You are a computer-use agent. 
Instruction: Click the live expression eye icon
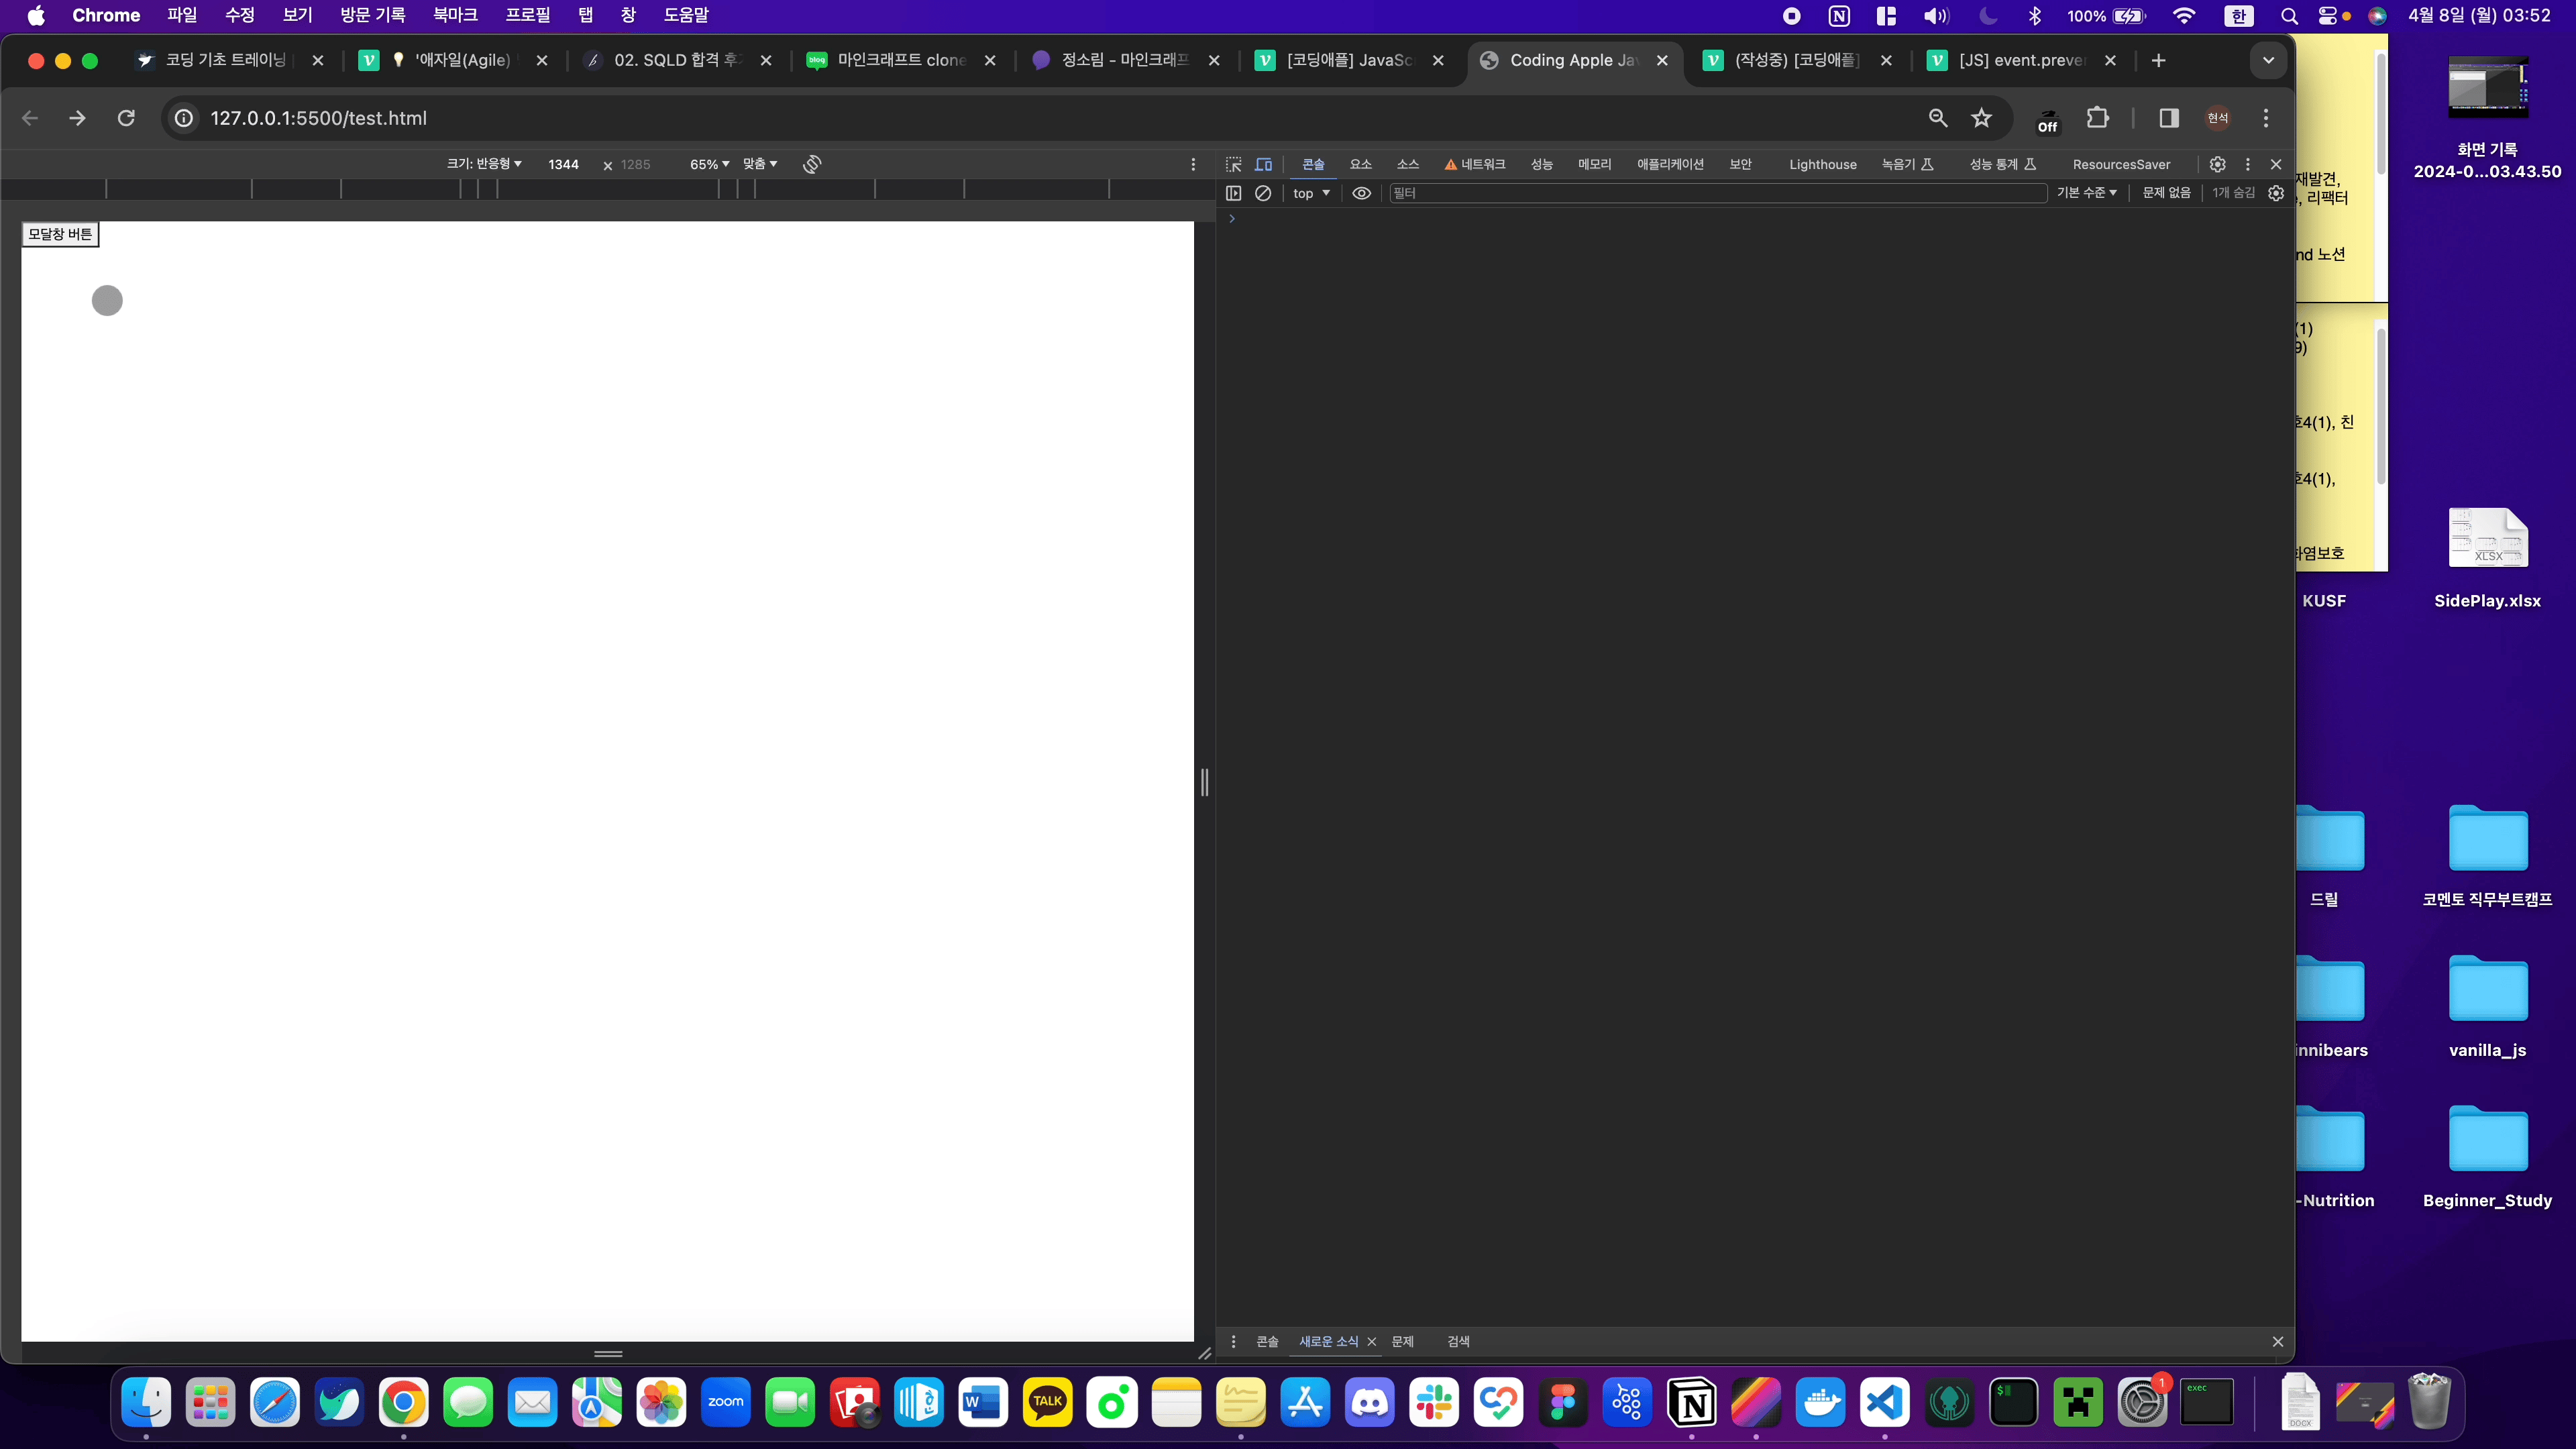point(1361,193)
